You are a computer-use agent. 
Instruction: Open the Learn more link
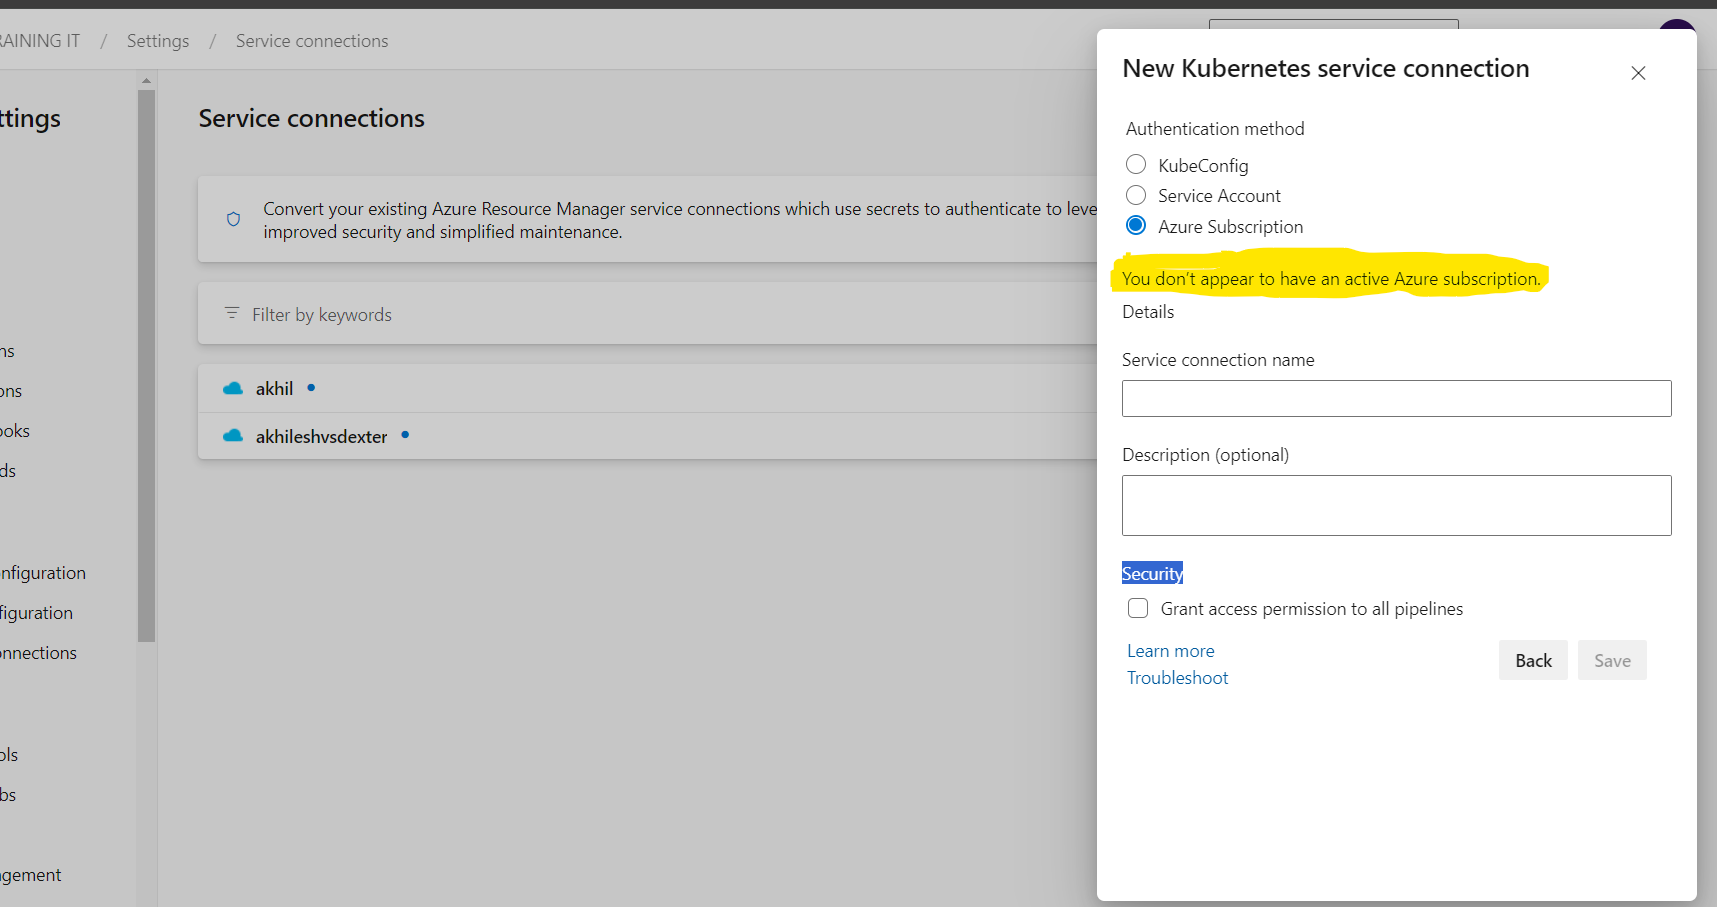(x=1171, y=651)
